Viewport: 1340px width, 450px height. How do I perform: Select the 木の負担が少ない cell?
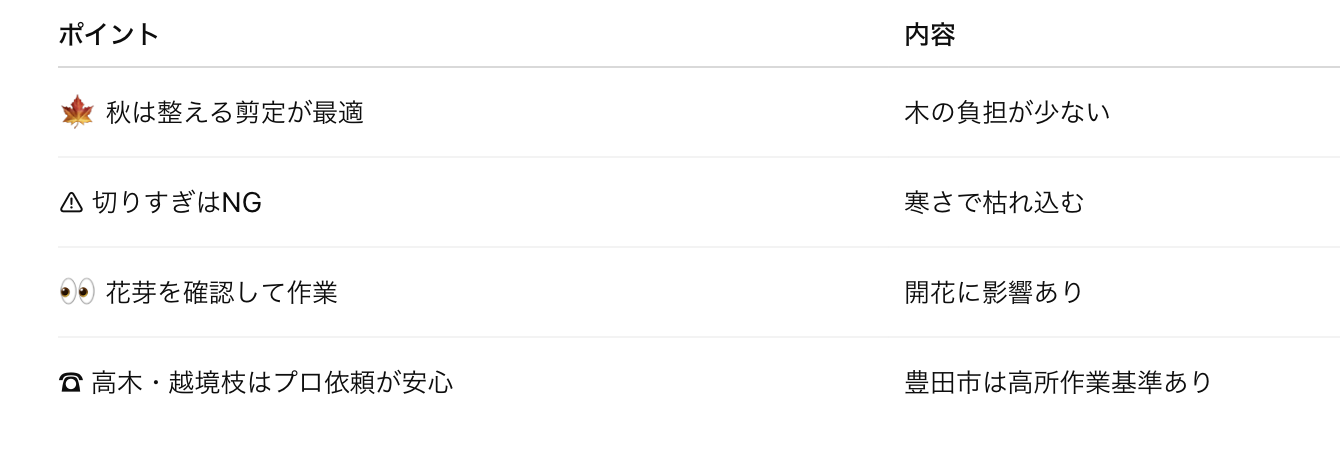point(1007,113)
